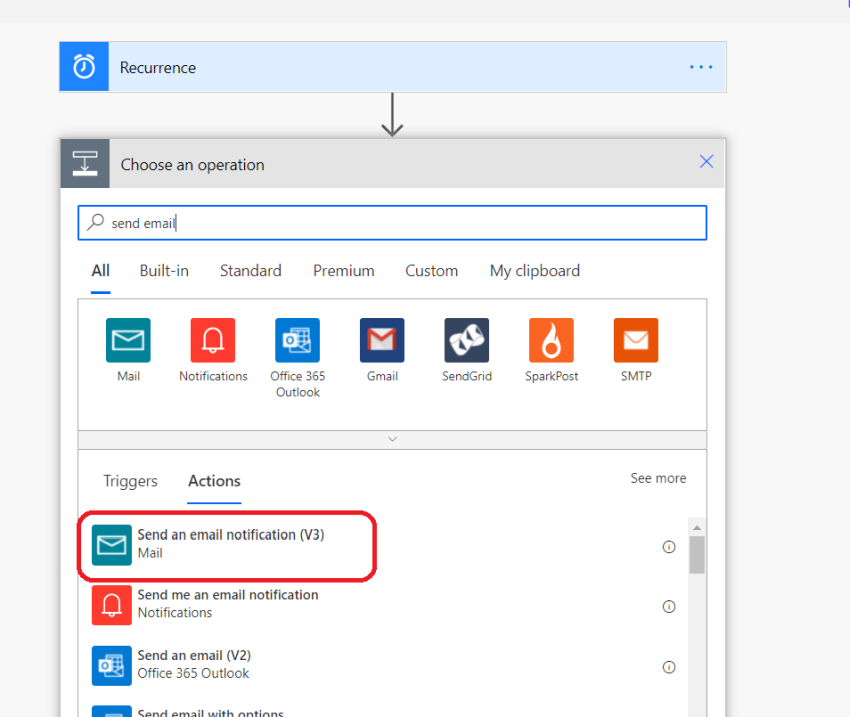Click the send email search field
Screen dimensions: 850x717
tap(392, 222)
